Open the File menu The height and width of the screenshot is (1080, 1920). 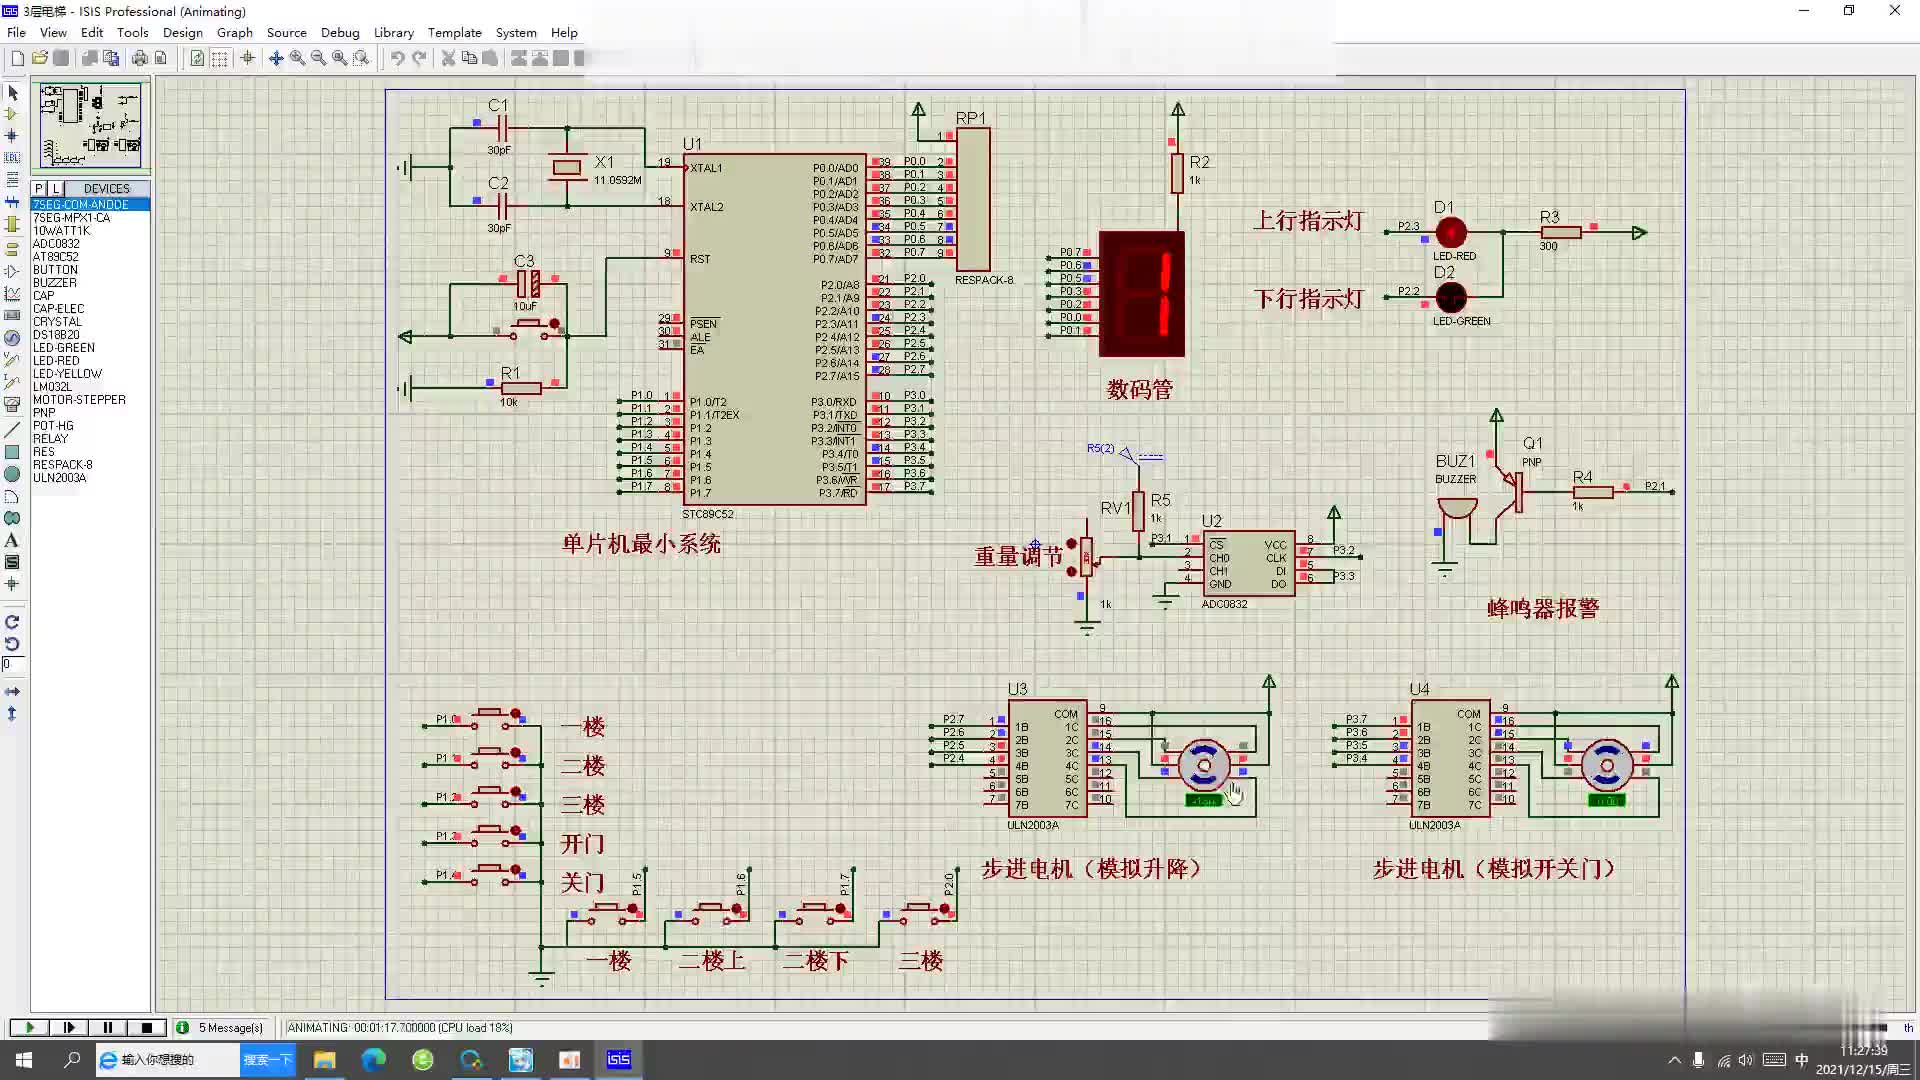(17, 32)
